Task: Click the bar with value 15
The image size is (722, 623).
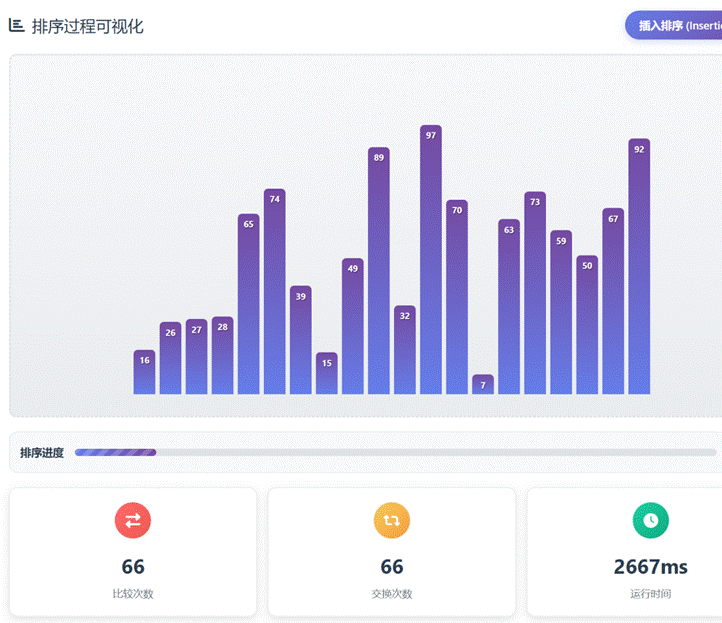Action: [x=327, y=374]
